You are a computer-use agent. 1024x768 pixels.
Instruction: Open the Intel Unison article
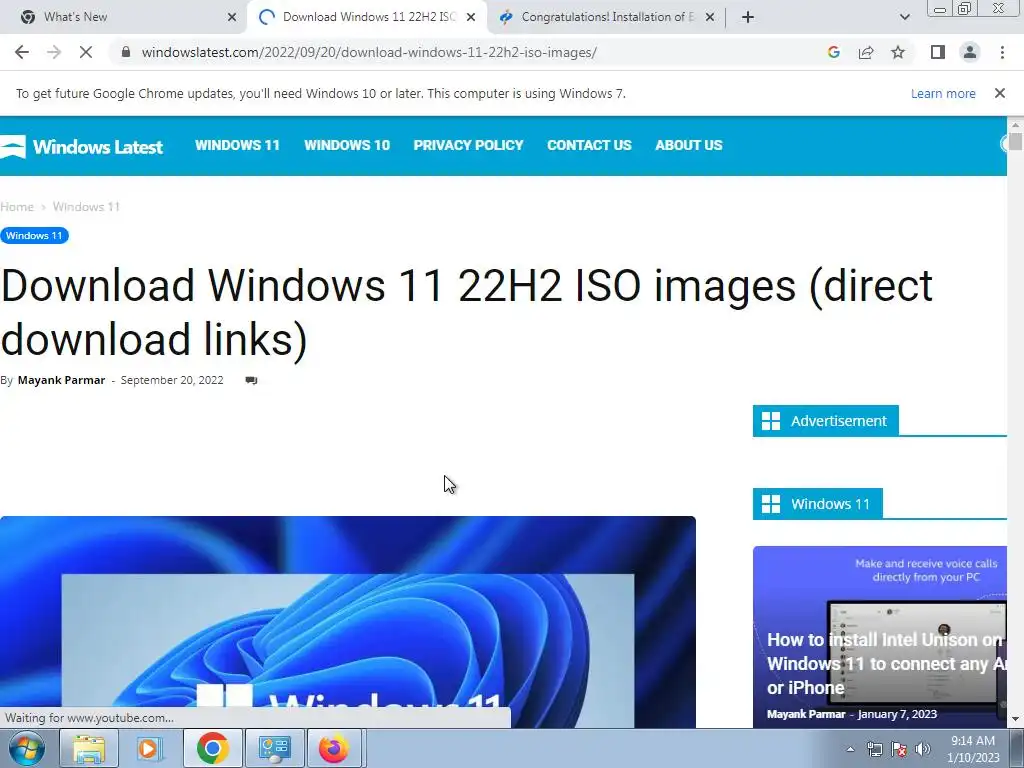coord(885,664)
